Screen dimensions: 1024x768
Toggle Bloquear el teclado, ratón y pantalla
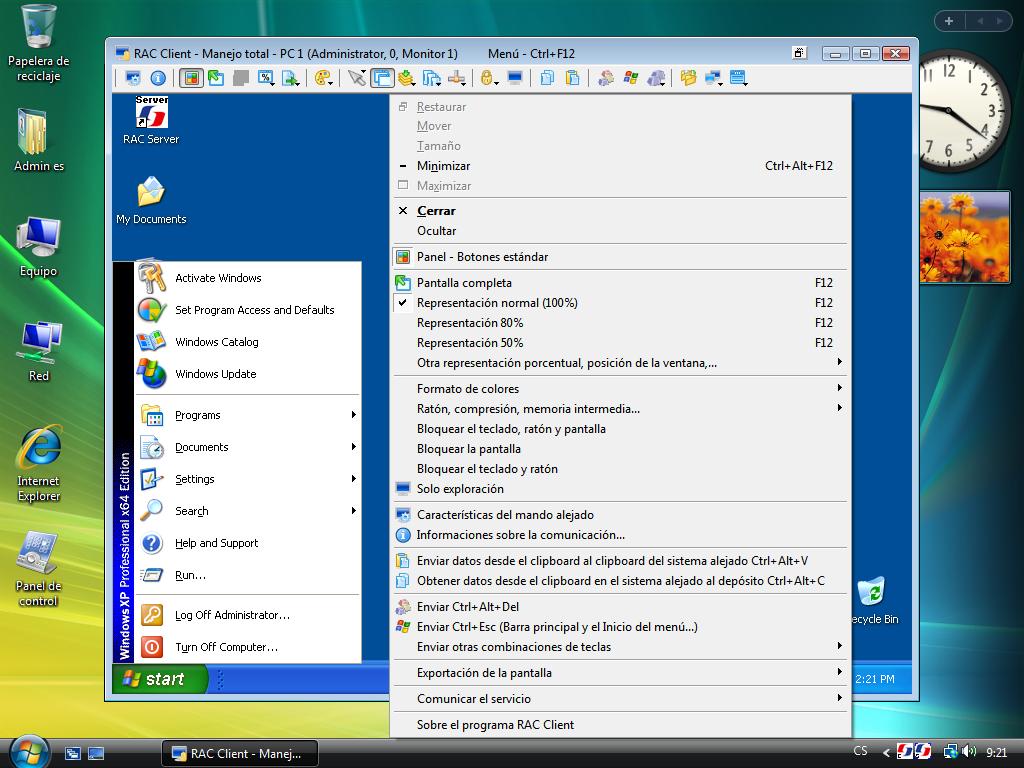[620, 429]
